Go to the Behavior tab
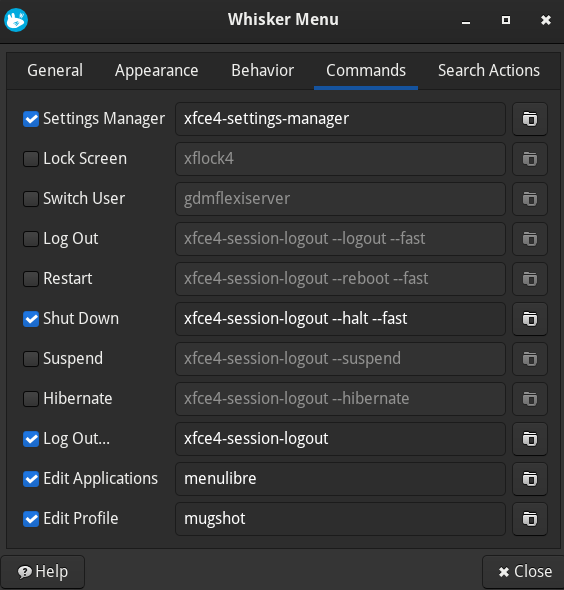This screenshot has width=564, height=590. coord(263,71)
